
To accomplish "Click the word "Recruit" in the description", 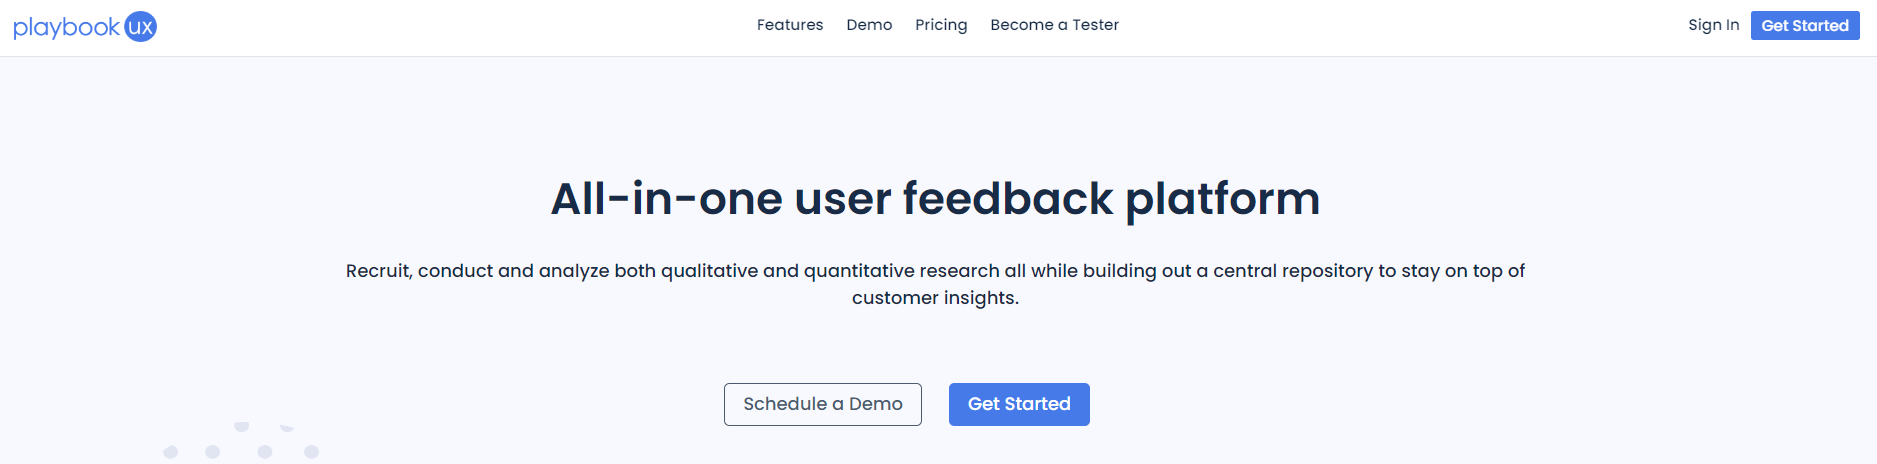I will pos(378,271).
